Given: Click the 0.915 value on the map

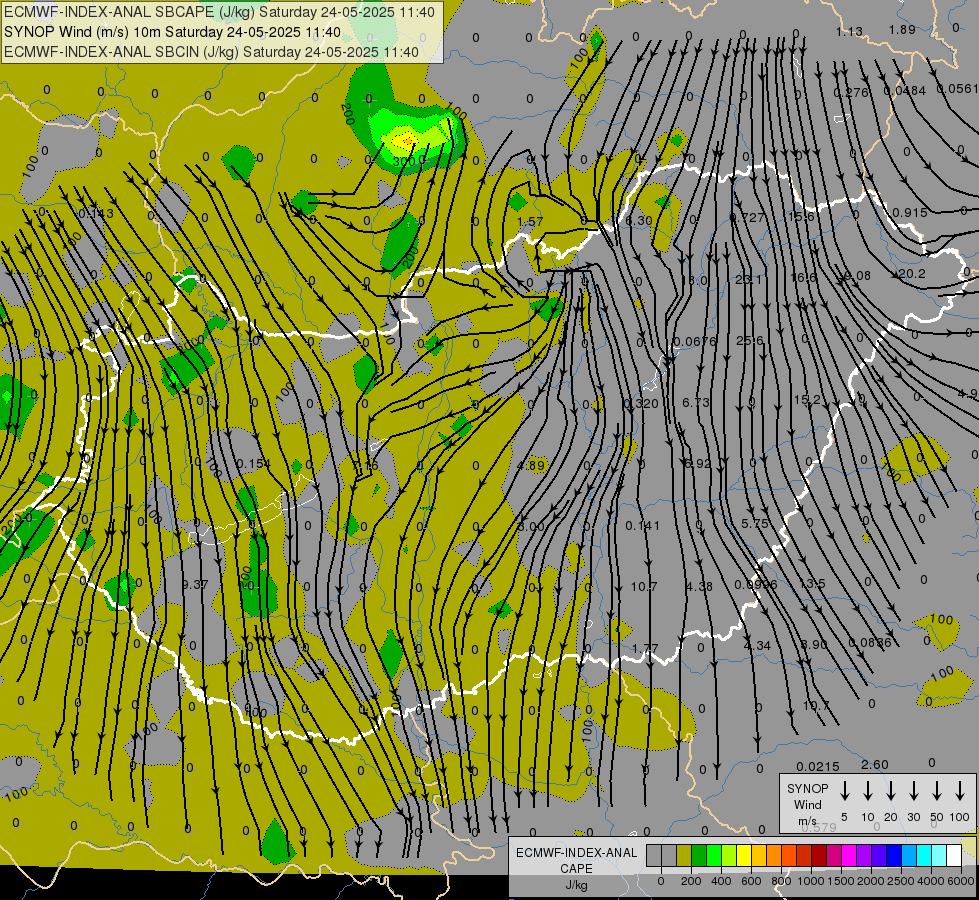Looking at the screenshot, I should point(910,212).
